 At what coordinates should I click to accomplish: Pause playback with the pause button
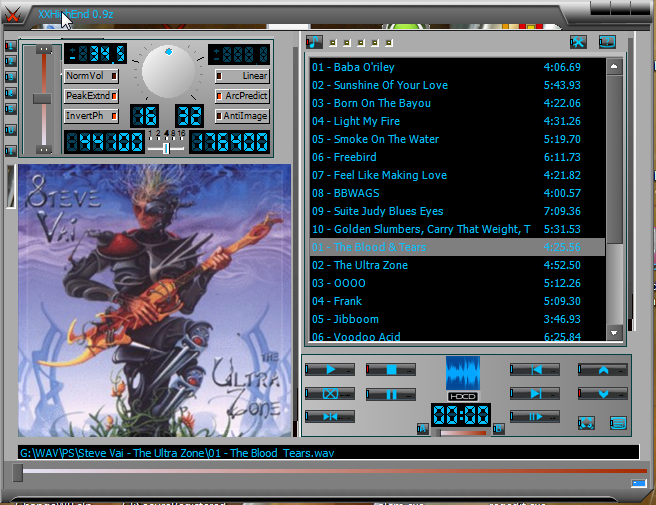click(391, 394)
